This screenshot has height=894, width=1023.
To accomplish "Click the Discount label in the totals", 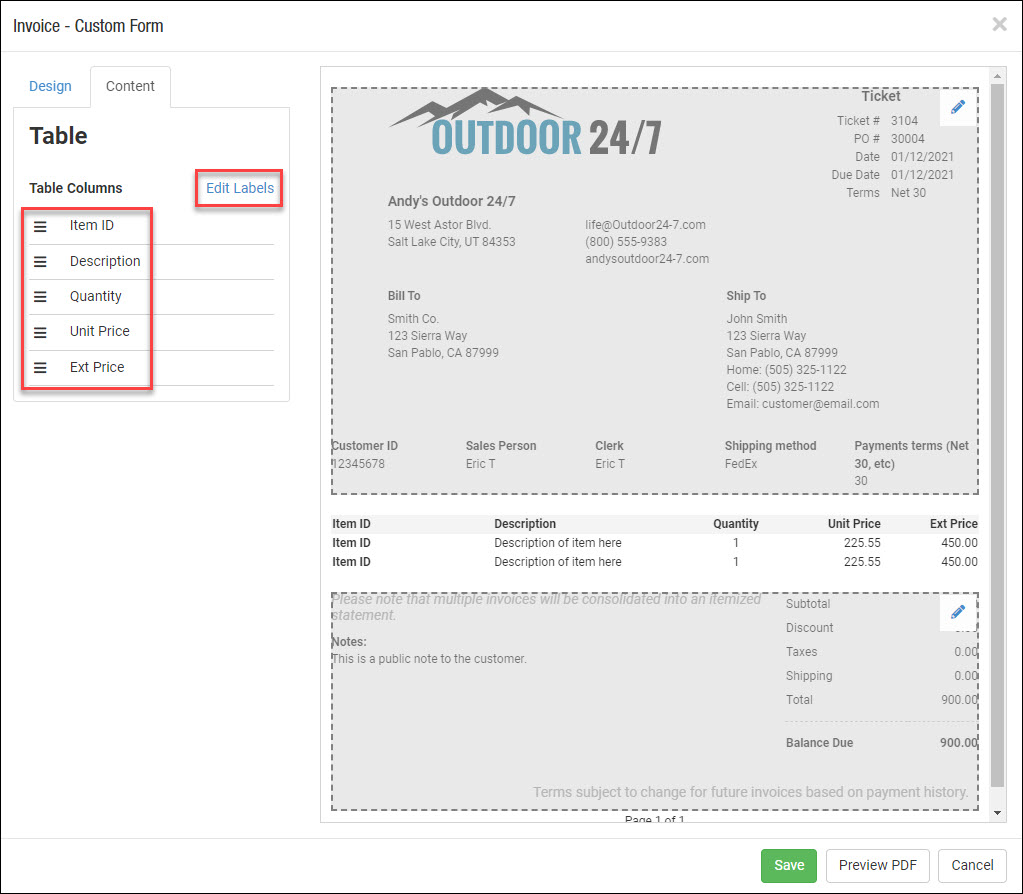I will click(810, 628).
